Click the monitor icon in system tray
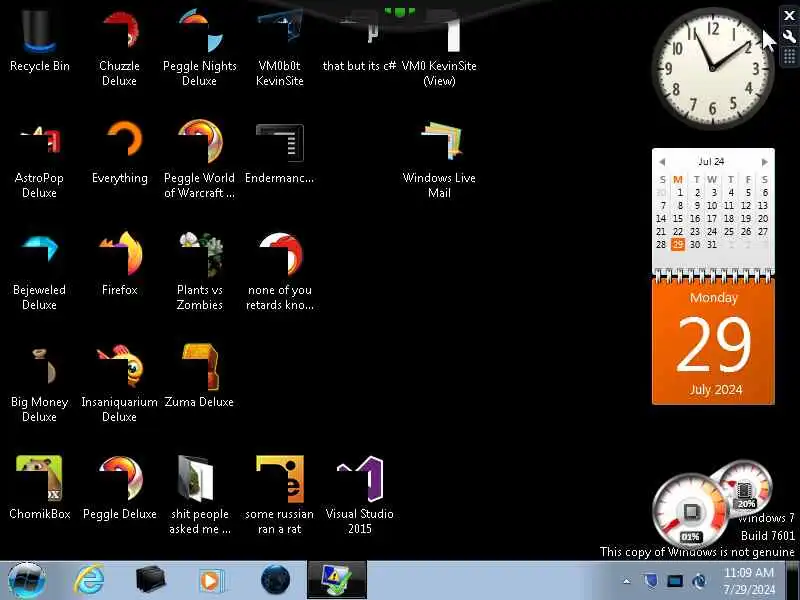The width and height of the screenshot is (800, 600). [674, 581]
